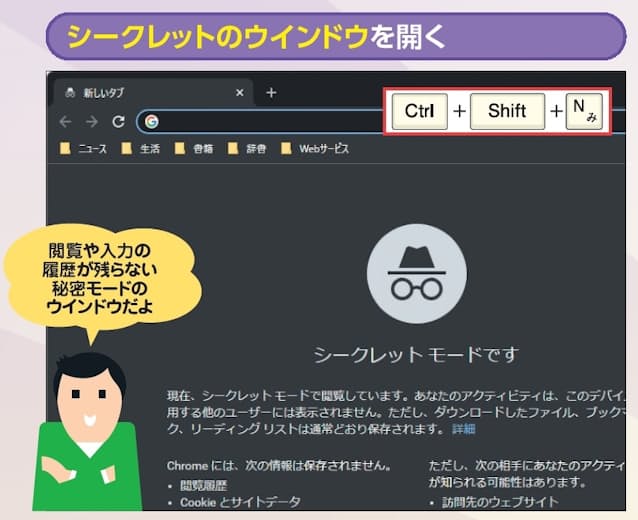
Task: Click the シークレット モードです heading
Action: pos(416,355)
